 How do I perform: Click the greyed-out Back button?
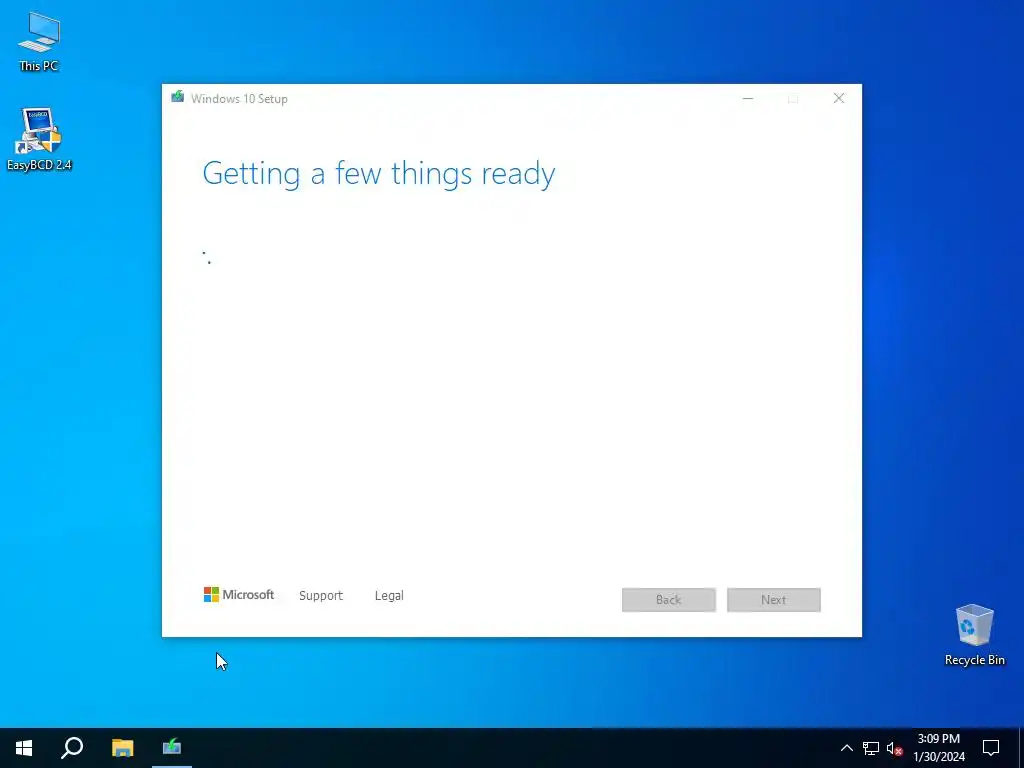point(669,600)
